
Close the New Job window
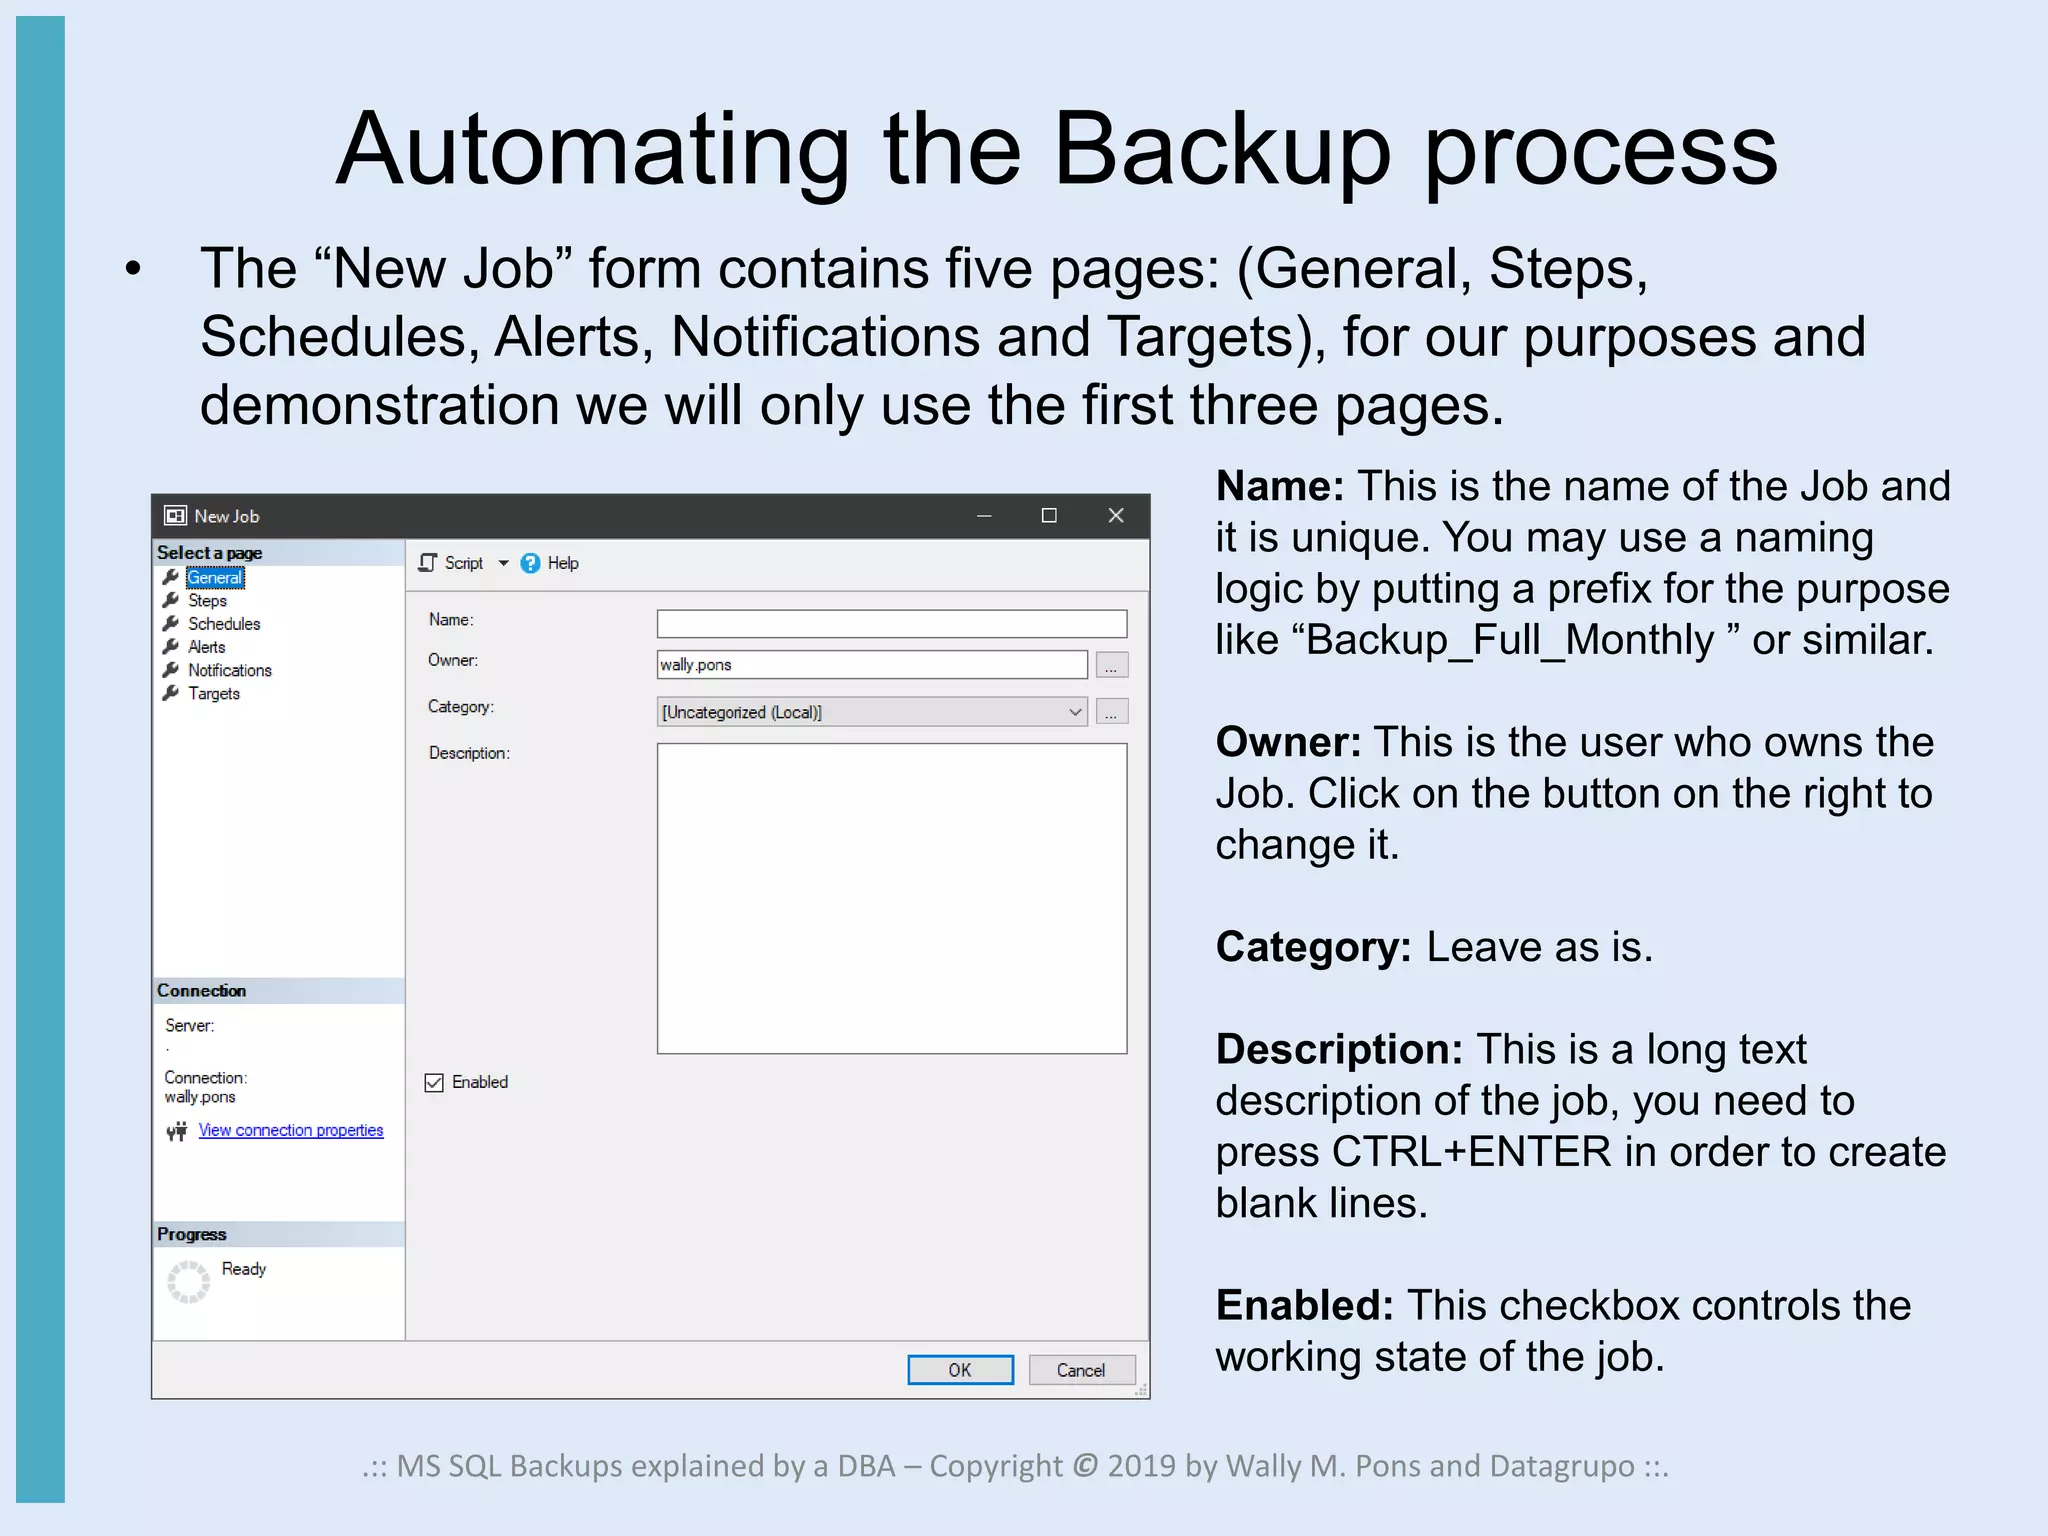pos(1116,516)
